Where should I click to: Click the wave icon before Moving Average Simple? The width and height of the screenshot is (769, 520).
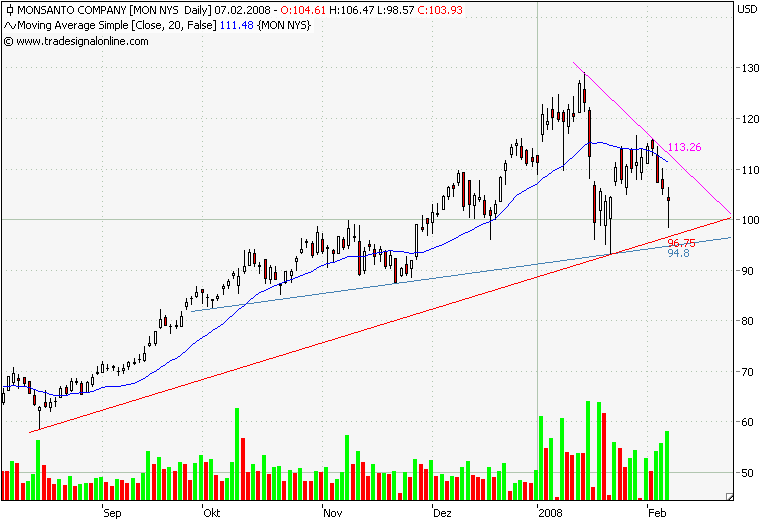[9, 25]
